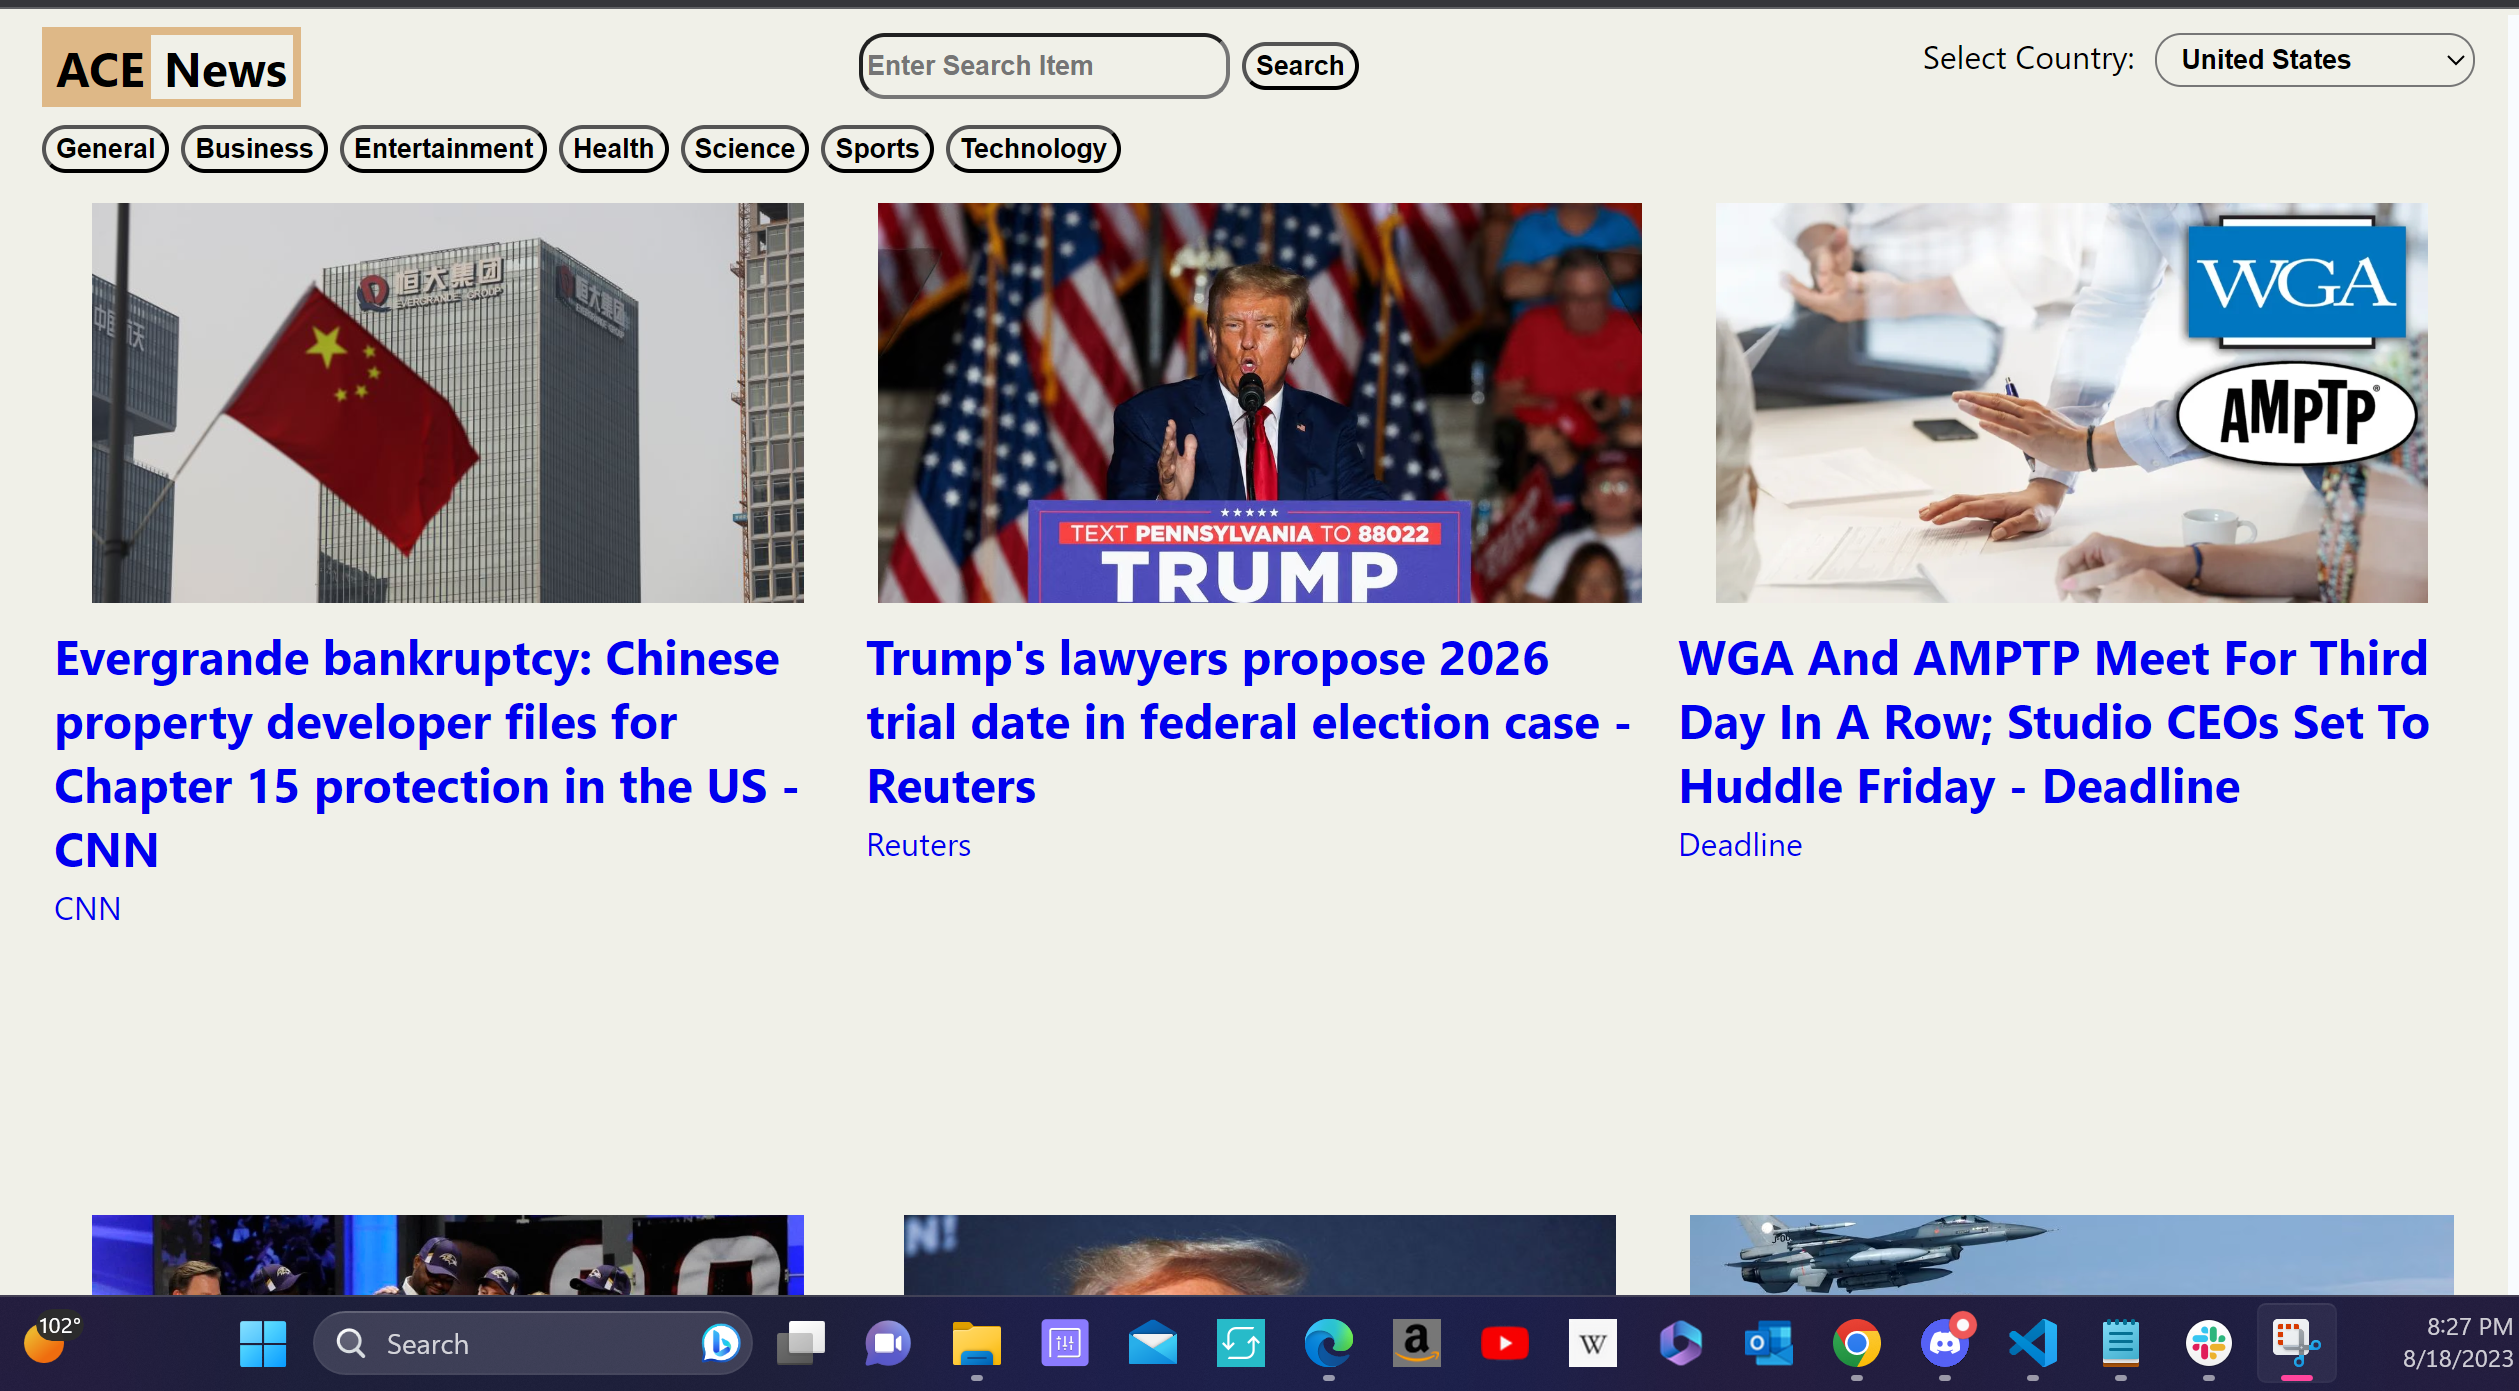Launch Amazon app from taskbar

point(1416,1343)
